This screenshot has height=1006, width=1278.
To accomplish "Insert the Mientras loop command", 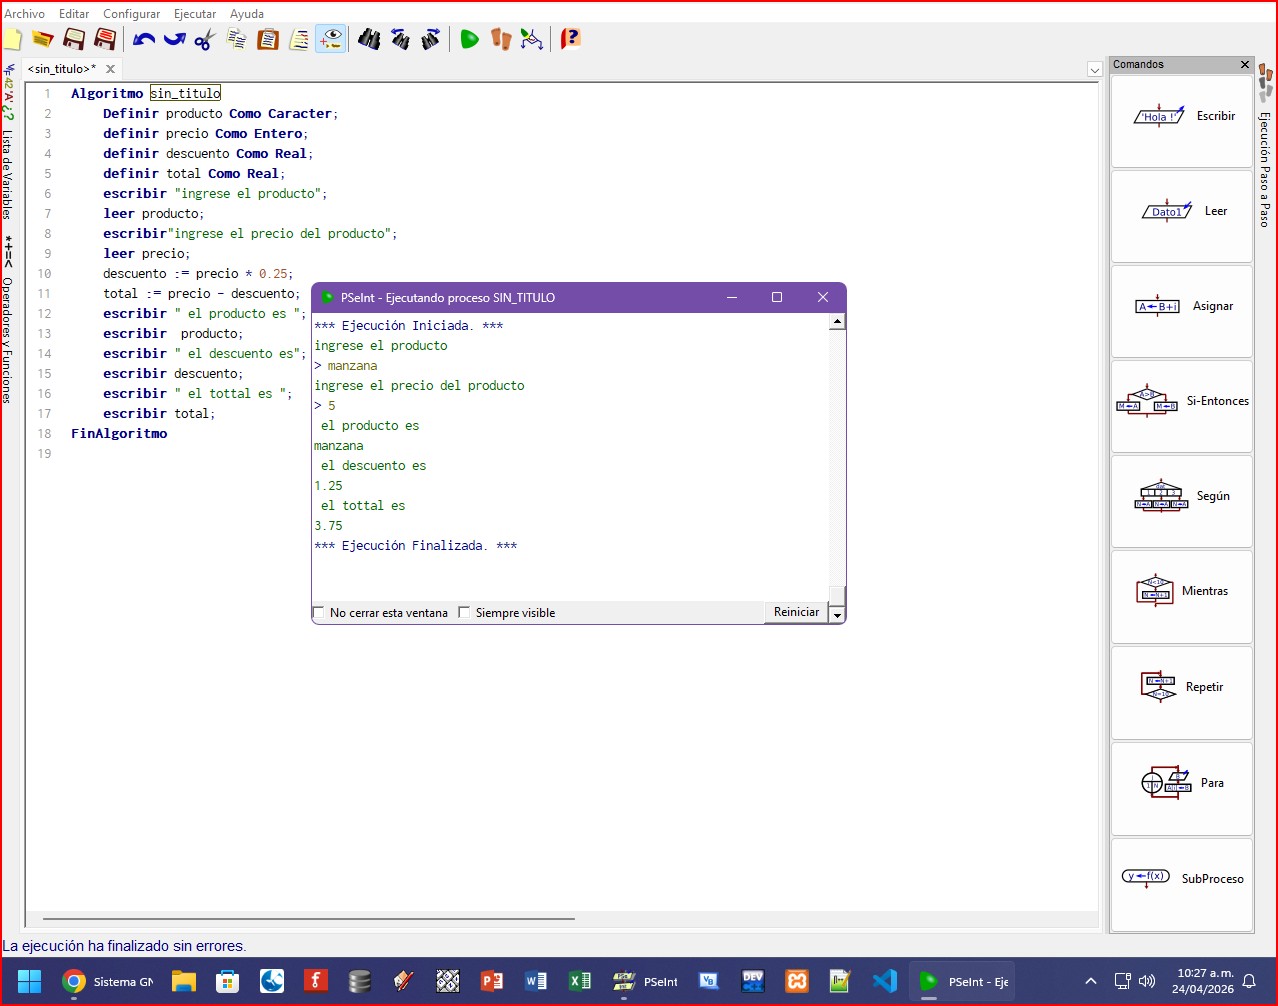I will (1182, 592).
